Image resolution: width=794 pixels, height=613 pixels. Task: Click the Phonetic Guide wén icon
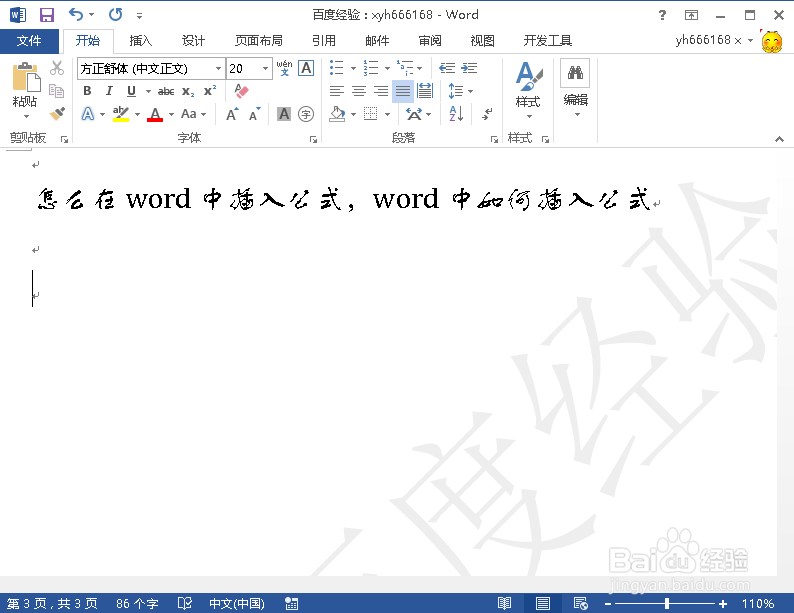point(284,68)
